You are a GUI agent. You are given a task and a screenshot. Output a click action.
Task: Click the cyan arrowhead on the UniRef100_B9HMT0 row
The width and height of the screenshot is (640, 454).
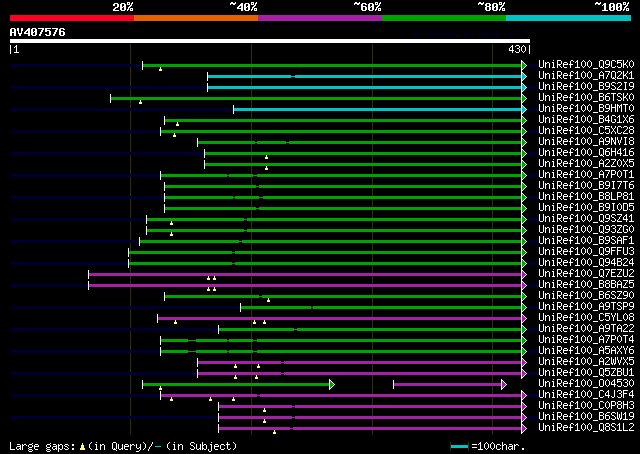524,109
